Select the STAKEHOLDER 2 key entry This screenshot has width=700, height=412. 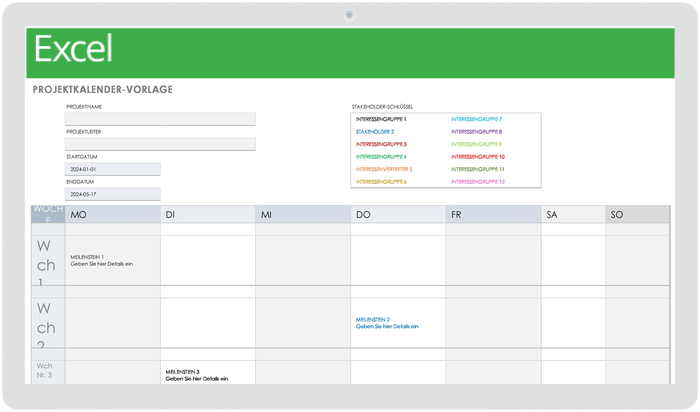375,132
